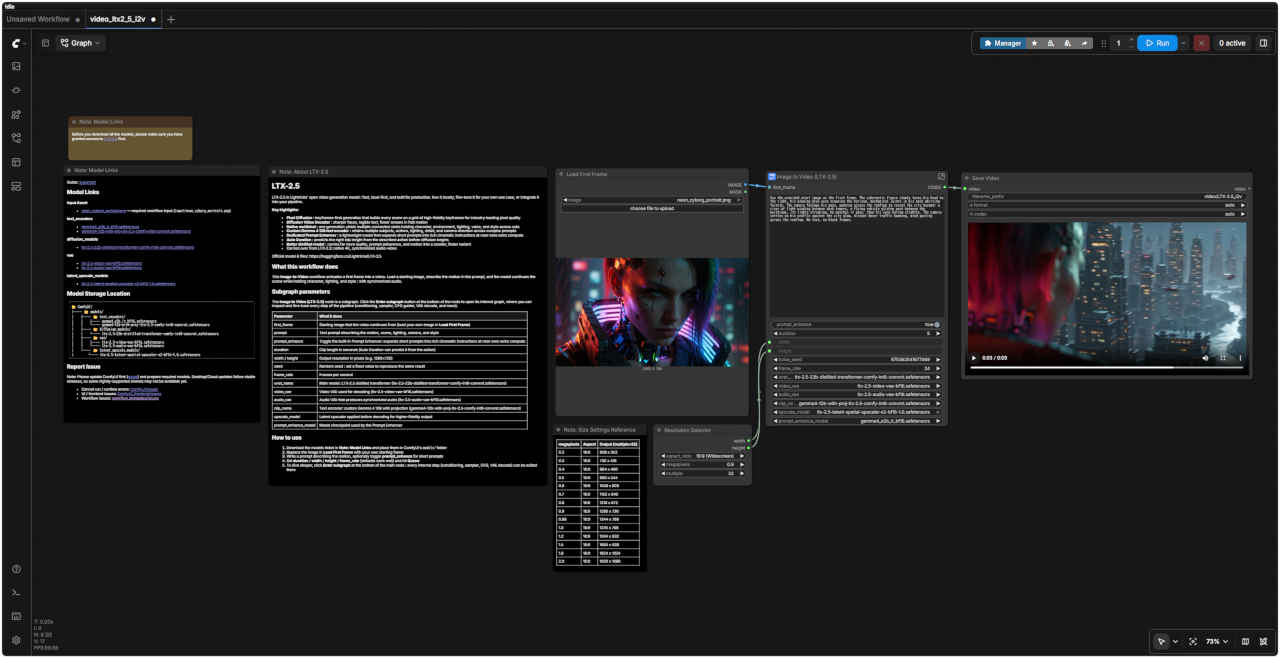The width and height of the screenshot is (1280, 658).
Task: Click the star icon next to Manager
Action: tap(1034, 43)
